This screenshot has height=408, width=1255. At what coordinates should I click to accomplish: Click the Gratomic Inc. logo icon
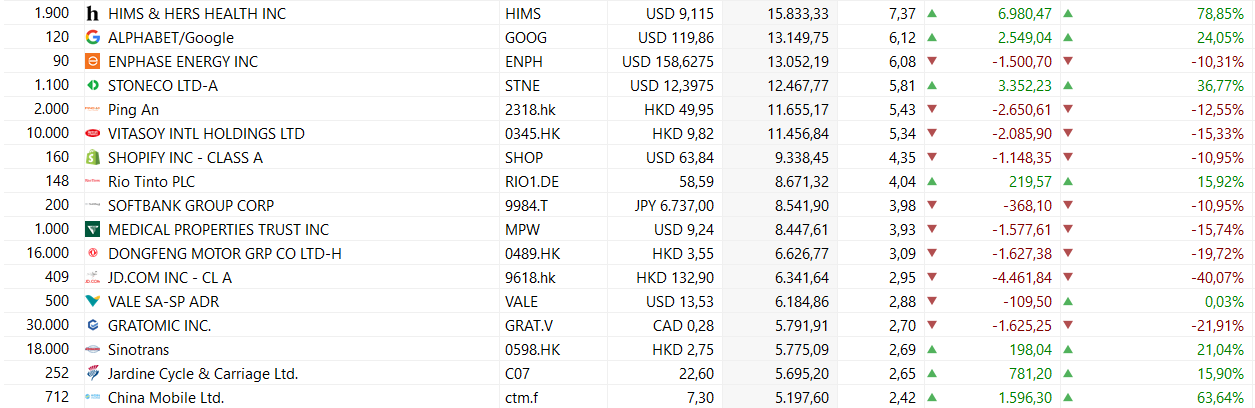tap(93, 325)
